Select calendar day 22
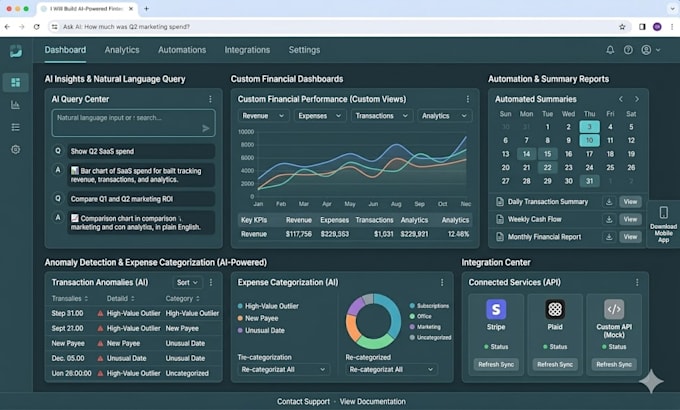The image size is (680, 410). (547, 167)
